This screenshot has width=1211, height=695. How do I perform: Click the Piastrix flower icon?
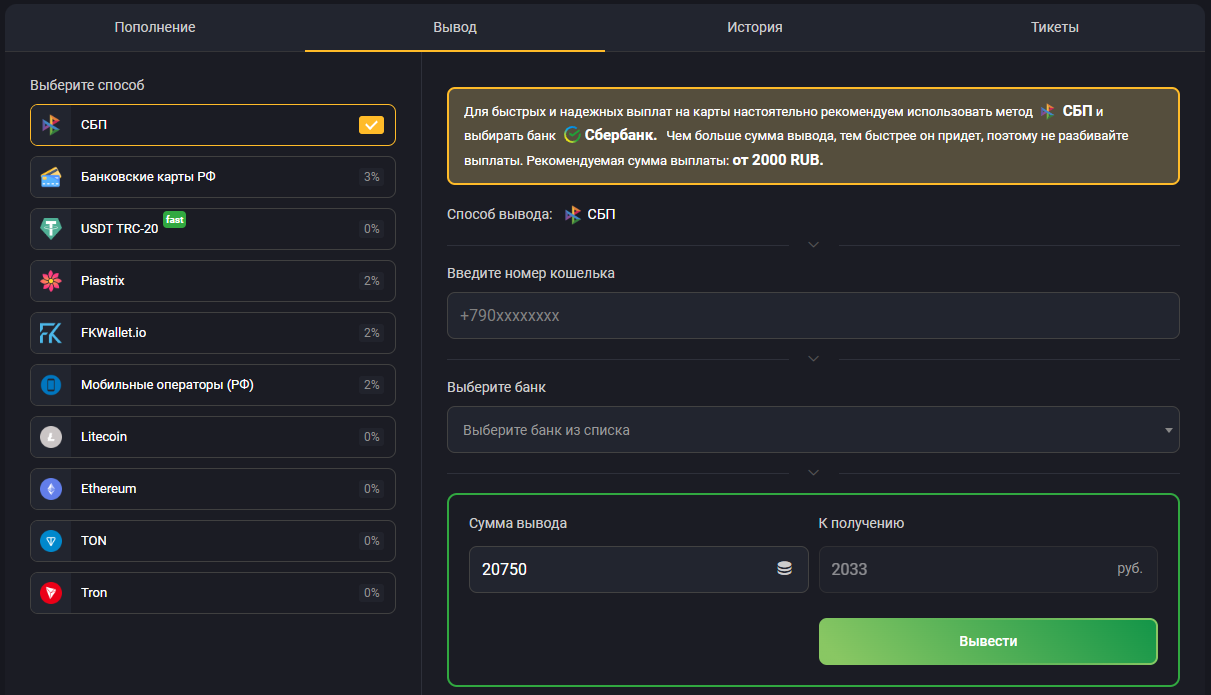click(x=51, y=281)
